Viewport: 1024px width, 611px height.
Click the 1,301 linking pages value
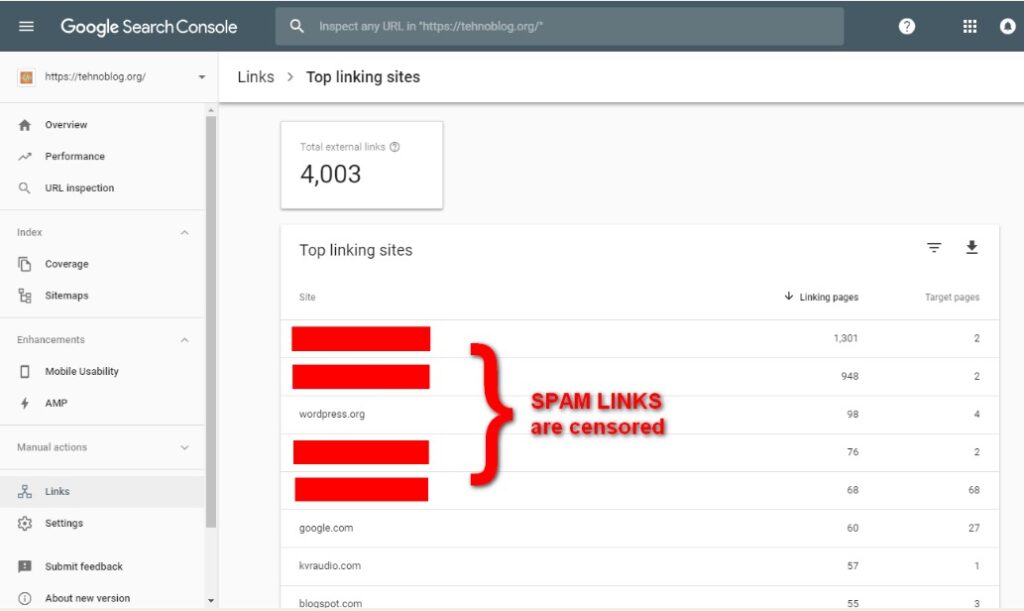coord(846,338)
